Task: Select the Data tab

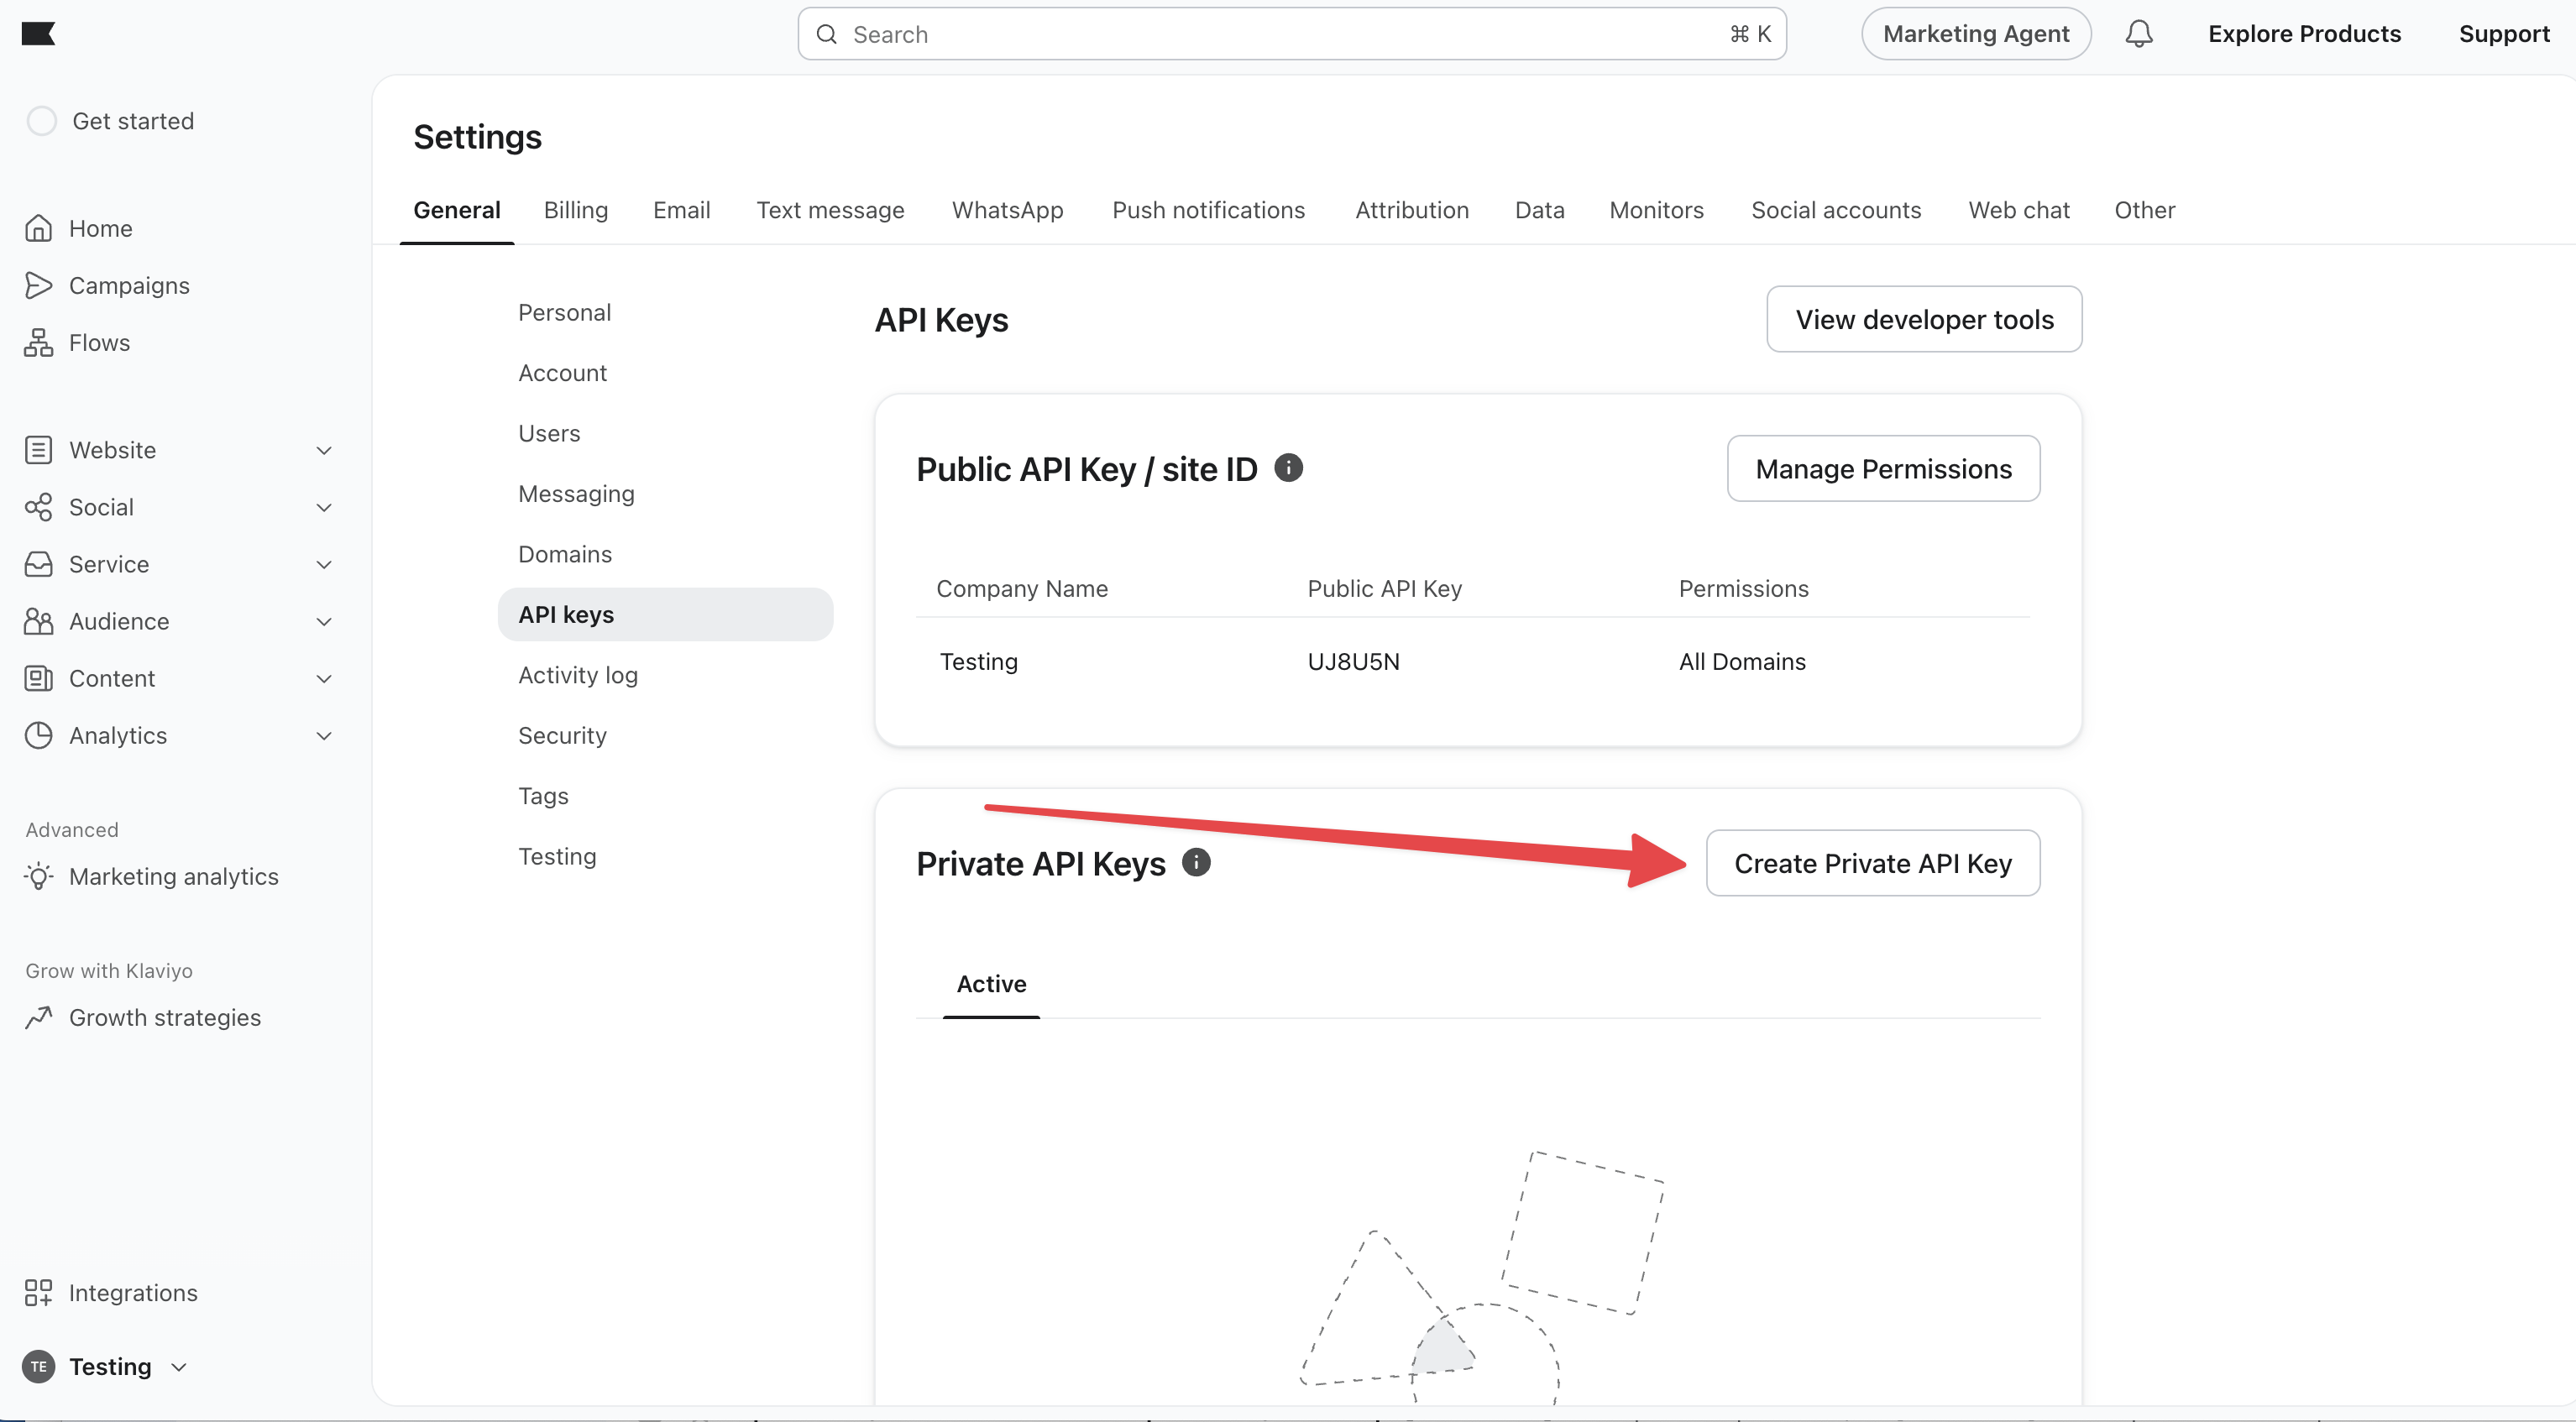Action: pyautogui.click(x=1539, y=210)
